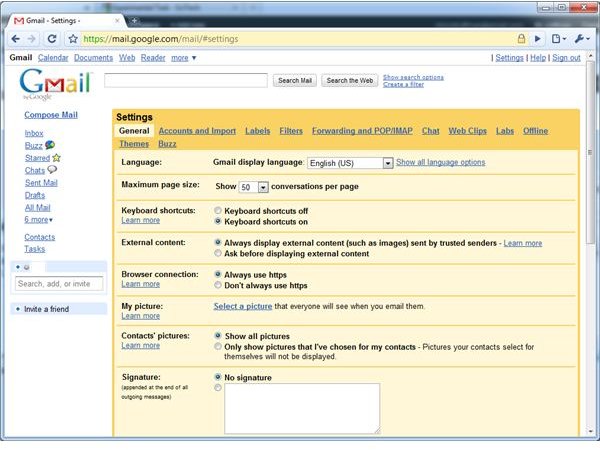Click Compose Mail
Viewport: 600px width, 450px height.
(x=51, y=115)
